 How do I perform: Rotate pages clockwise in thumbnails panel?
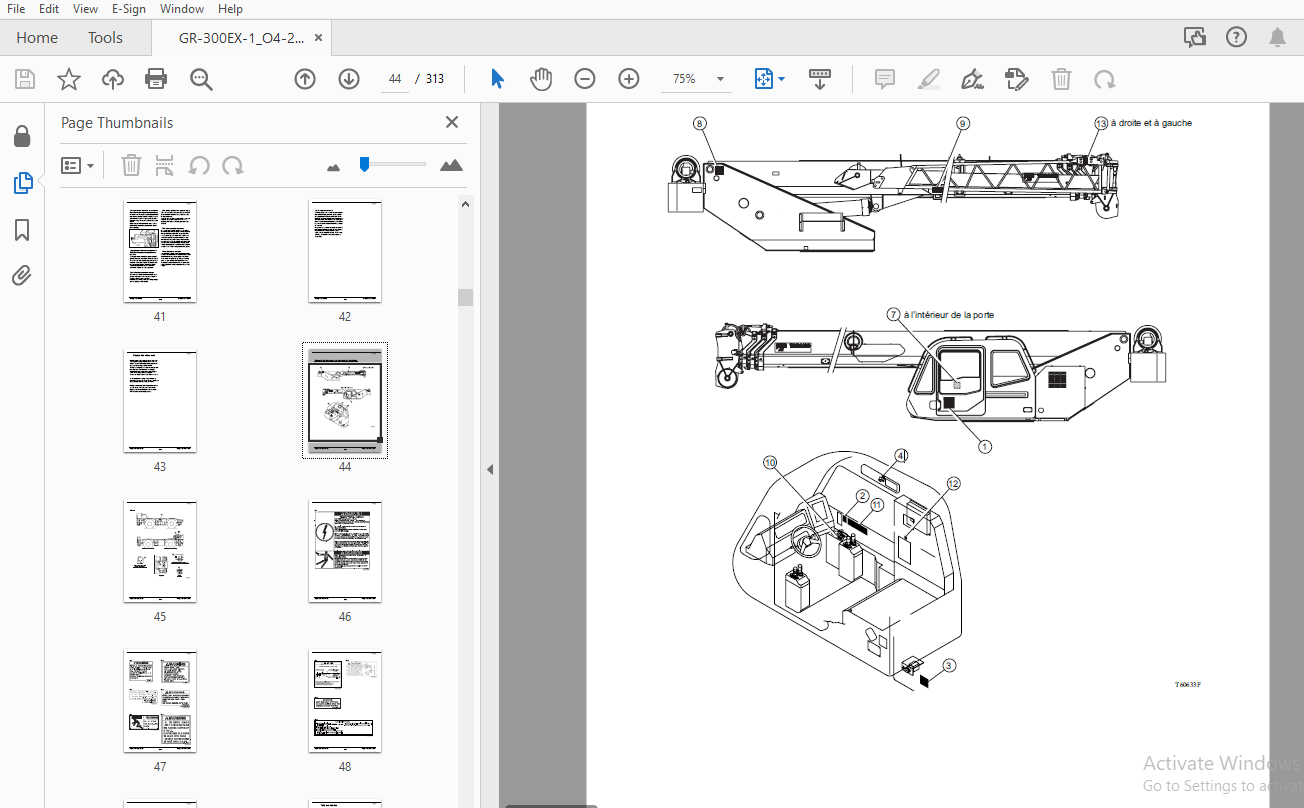pos(232,165)
